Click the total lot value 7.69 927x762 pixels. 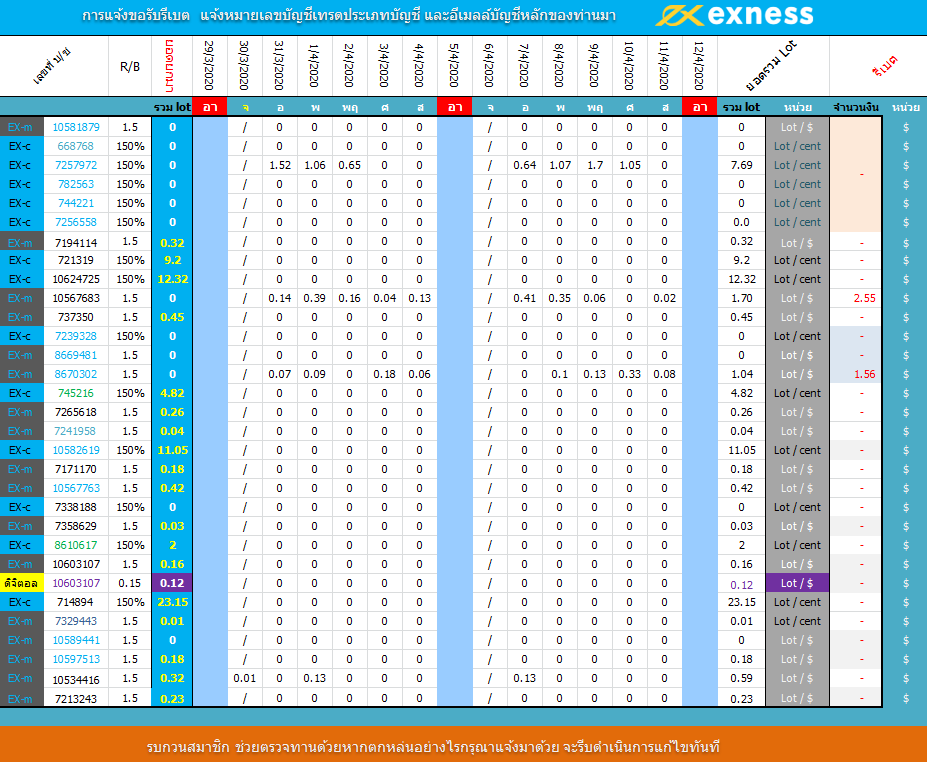741,165
